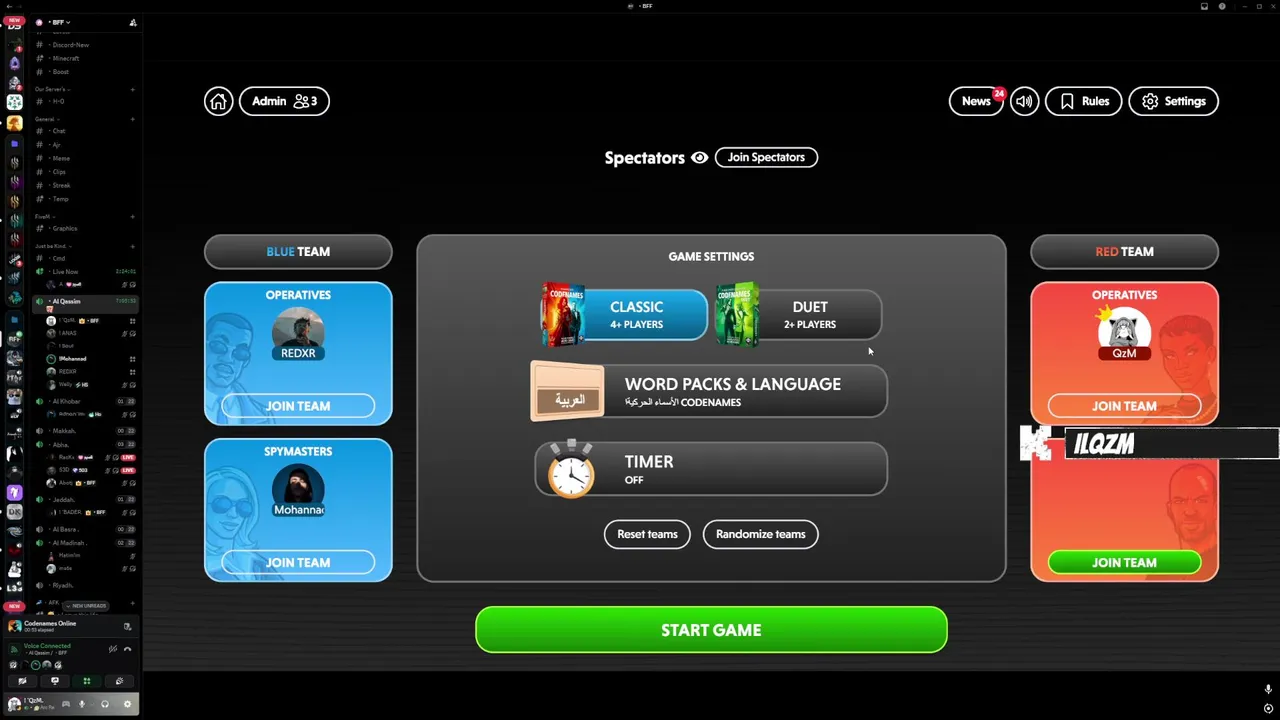Open the Boost channel

(x=61, y=72)
